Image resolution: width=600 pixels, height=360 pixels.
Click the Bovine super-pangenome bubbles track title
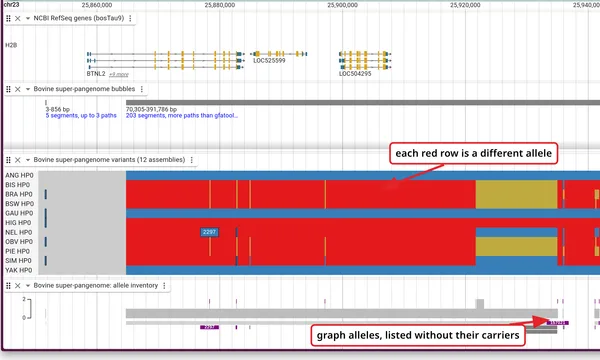click(84, 89)
